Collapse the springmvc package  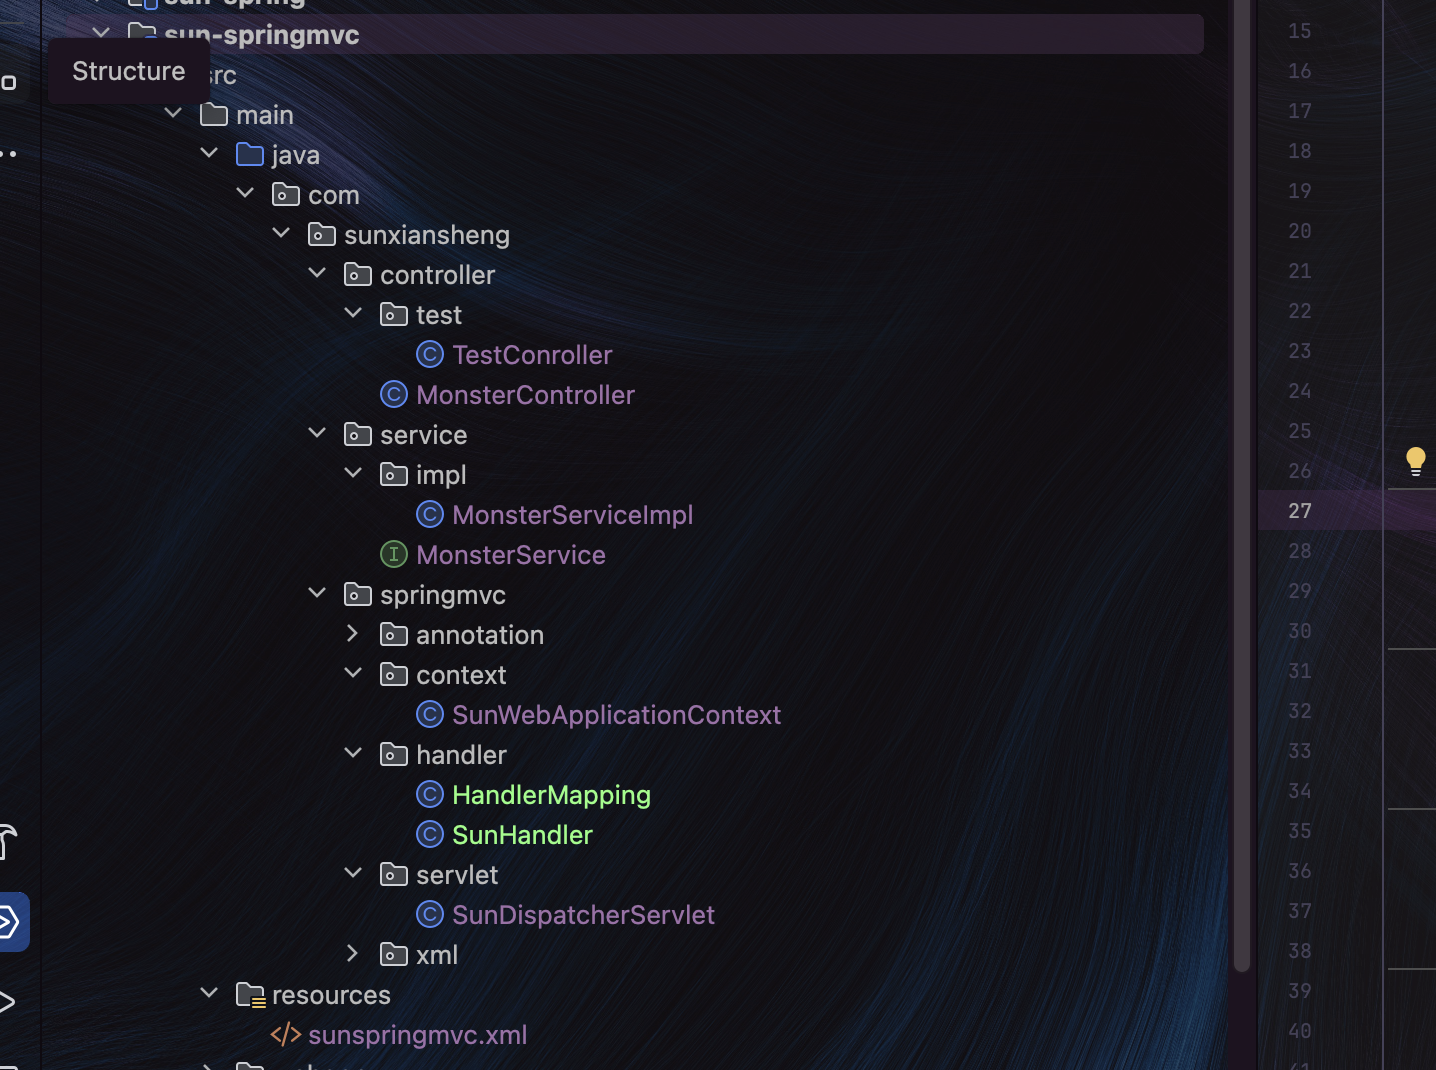pos(317,593)
